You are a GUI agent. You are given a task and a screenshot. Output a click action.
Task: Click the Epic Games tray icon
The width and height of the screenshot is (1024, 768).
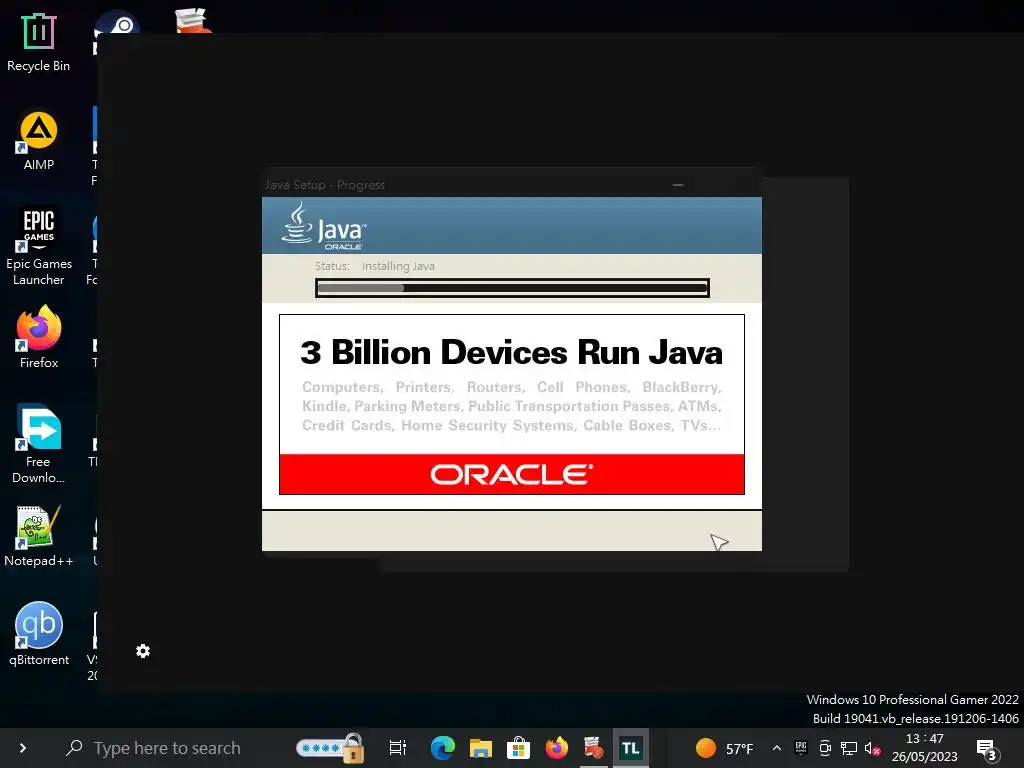[801, 748]
